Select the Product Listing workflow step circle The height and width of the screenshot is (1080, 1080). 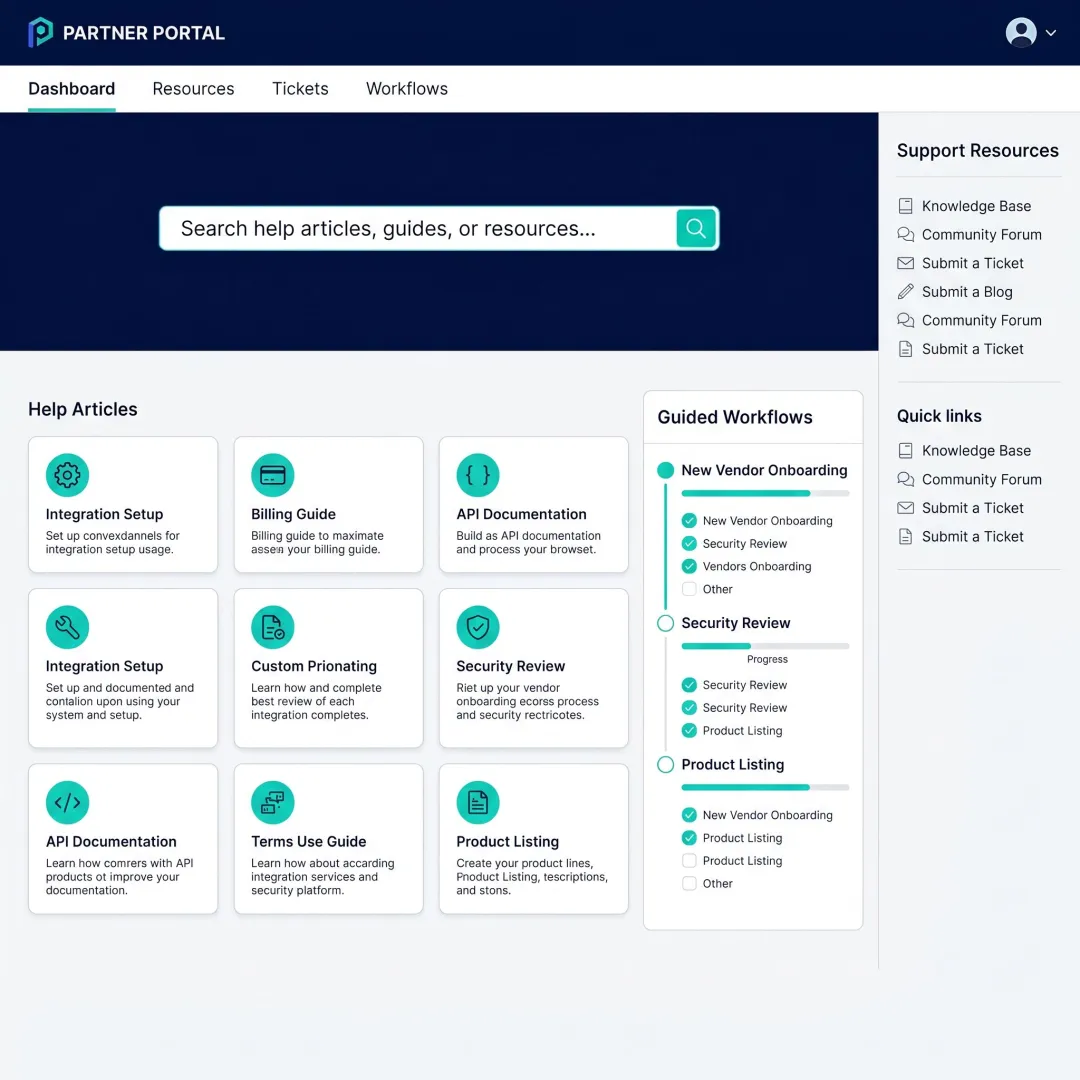pyautogui.click(x=665, y=765)
